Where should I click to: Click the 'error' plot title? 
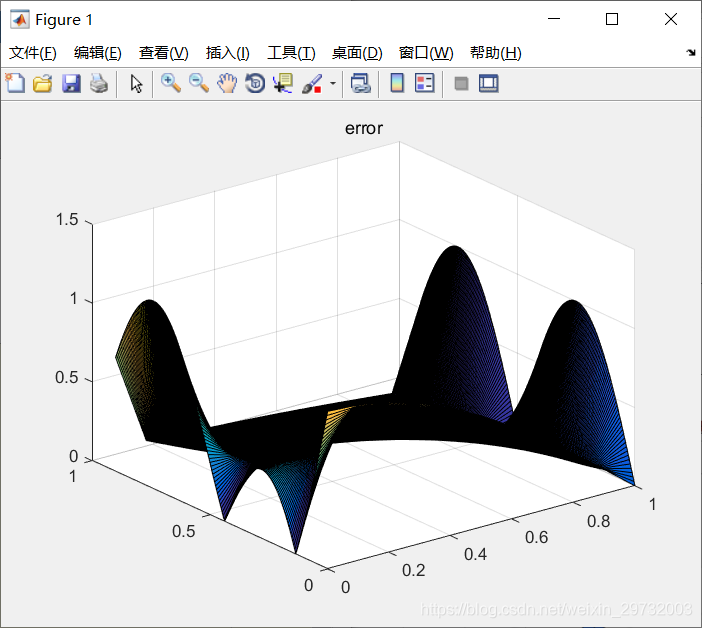click(x=364, y=128)
